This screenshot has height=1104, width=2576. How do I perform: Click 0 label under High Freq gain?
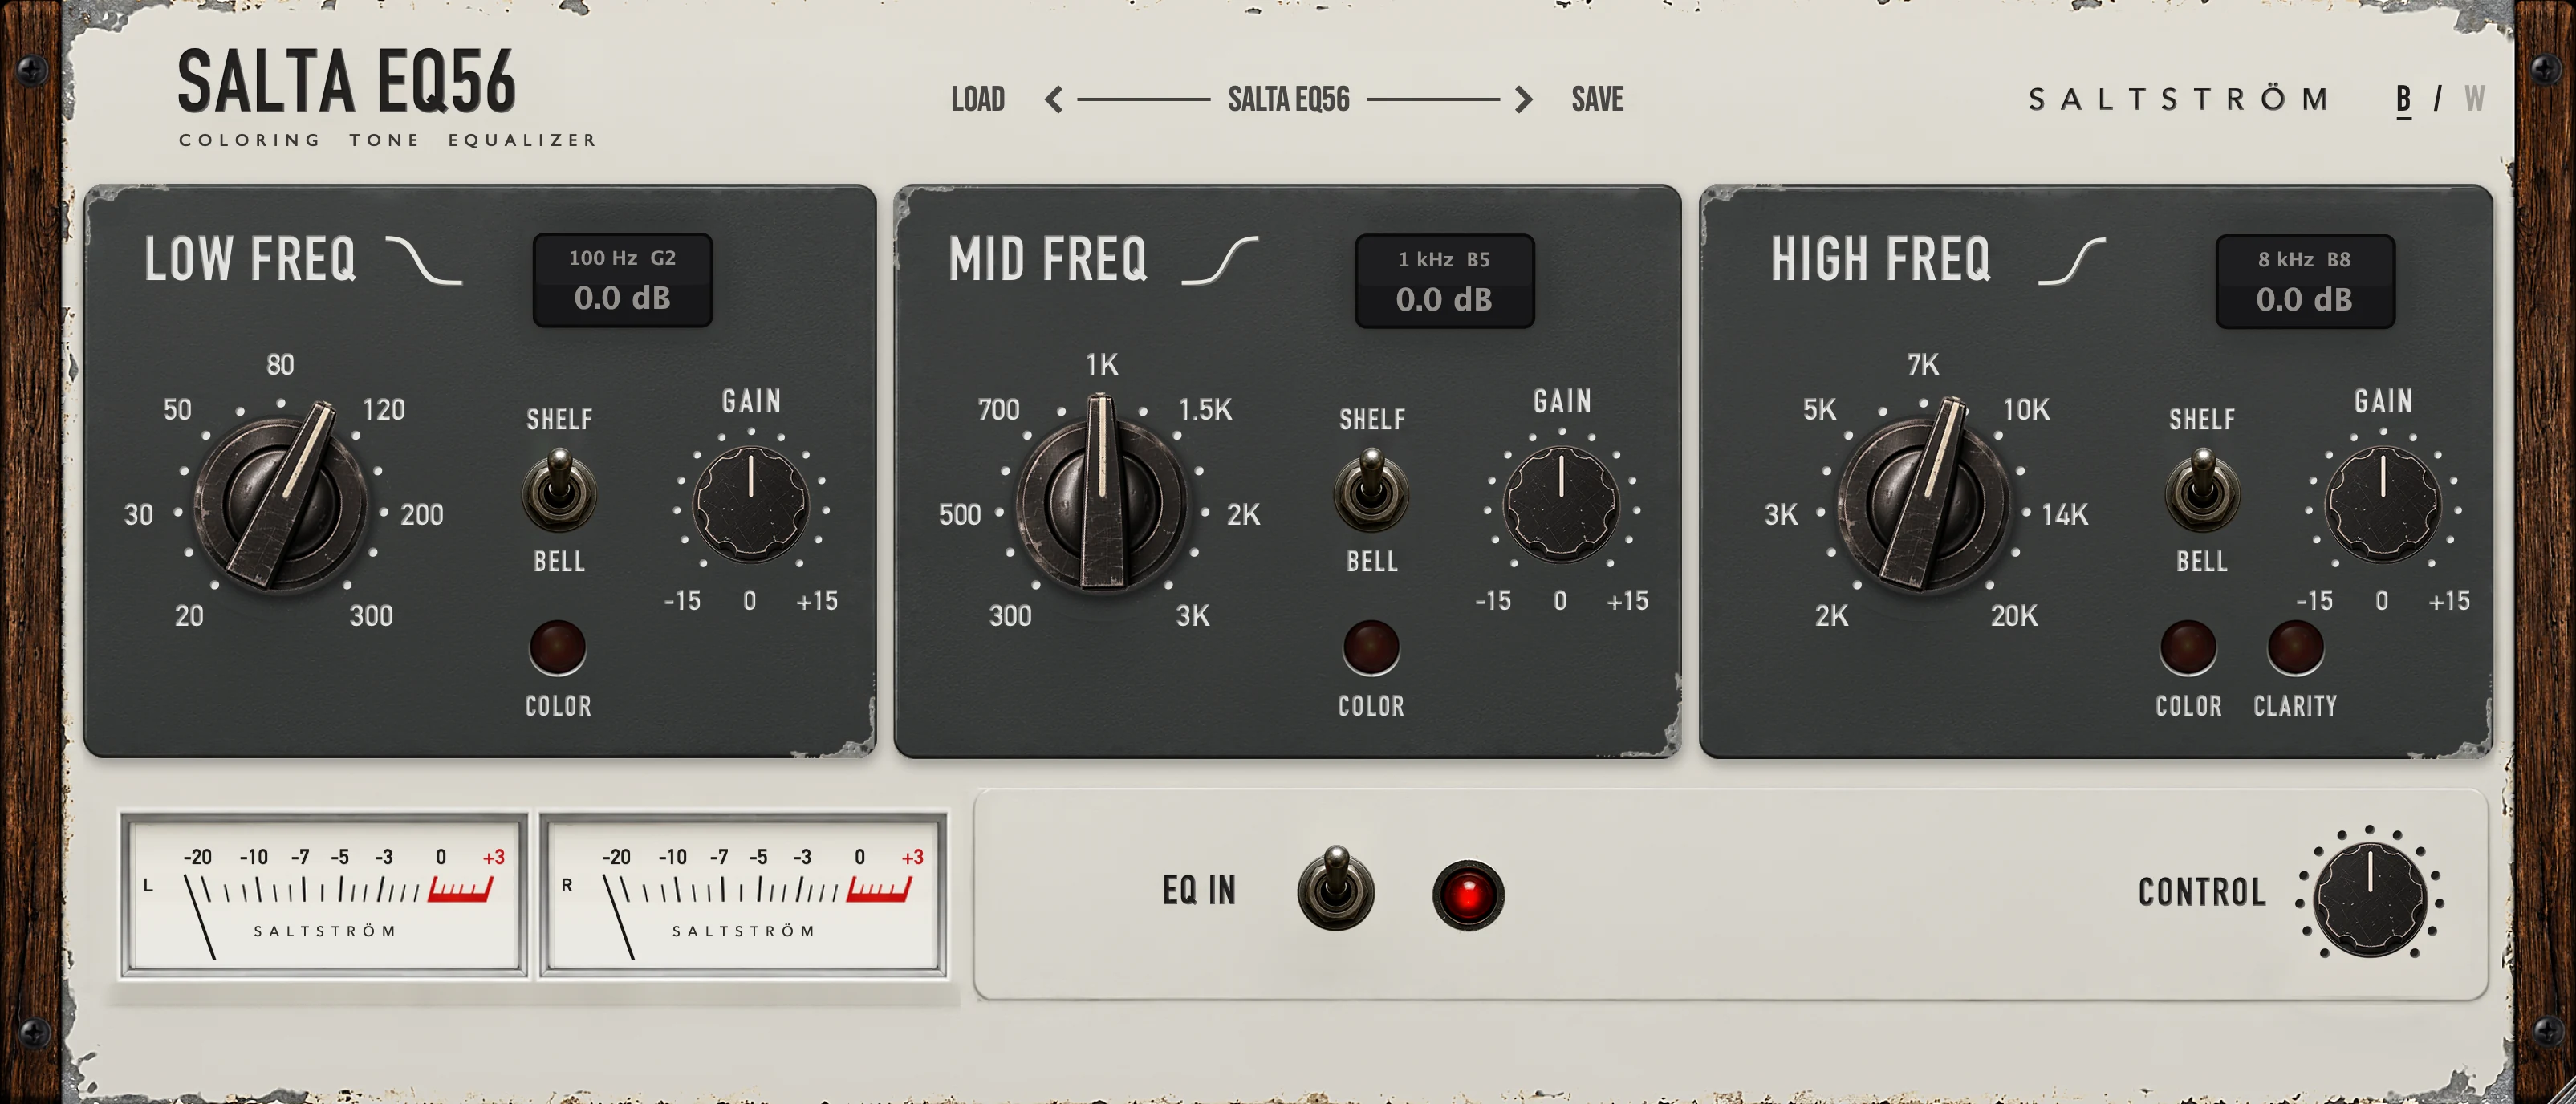coord(2382,601)
